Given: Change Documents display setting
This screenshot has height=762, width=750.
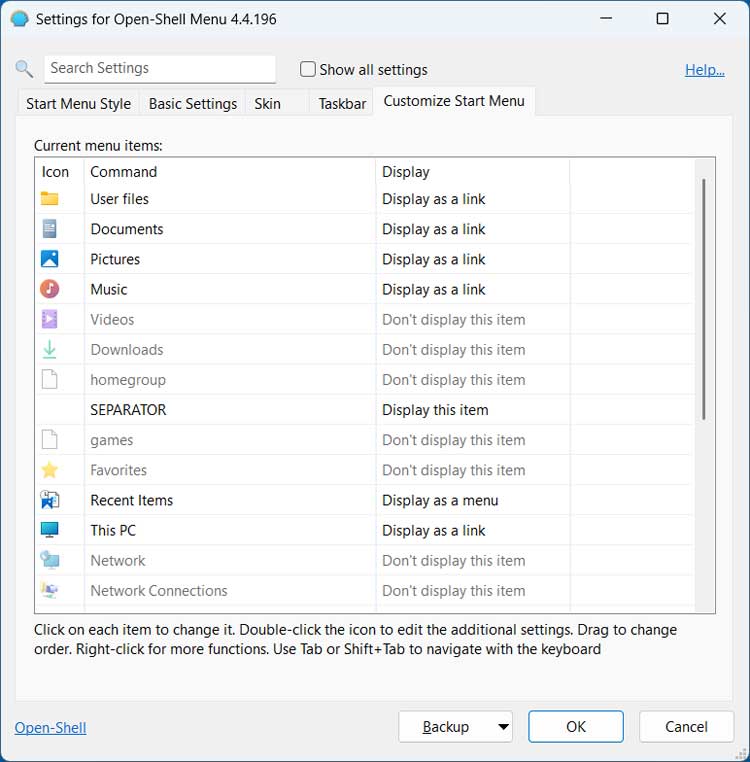Looking at the screenshot, I should pyautogui.click(x=434, y=229).
